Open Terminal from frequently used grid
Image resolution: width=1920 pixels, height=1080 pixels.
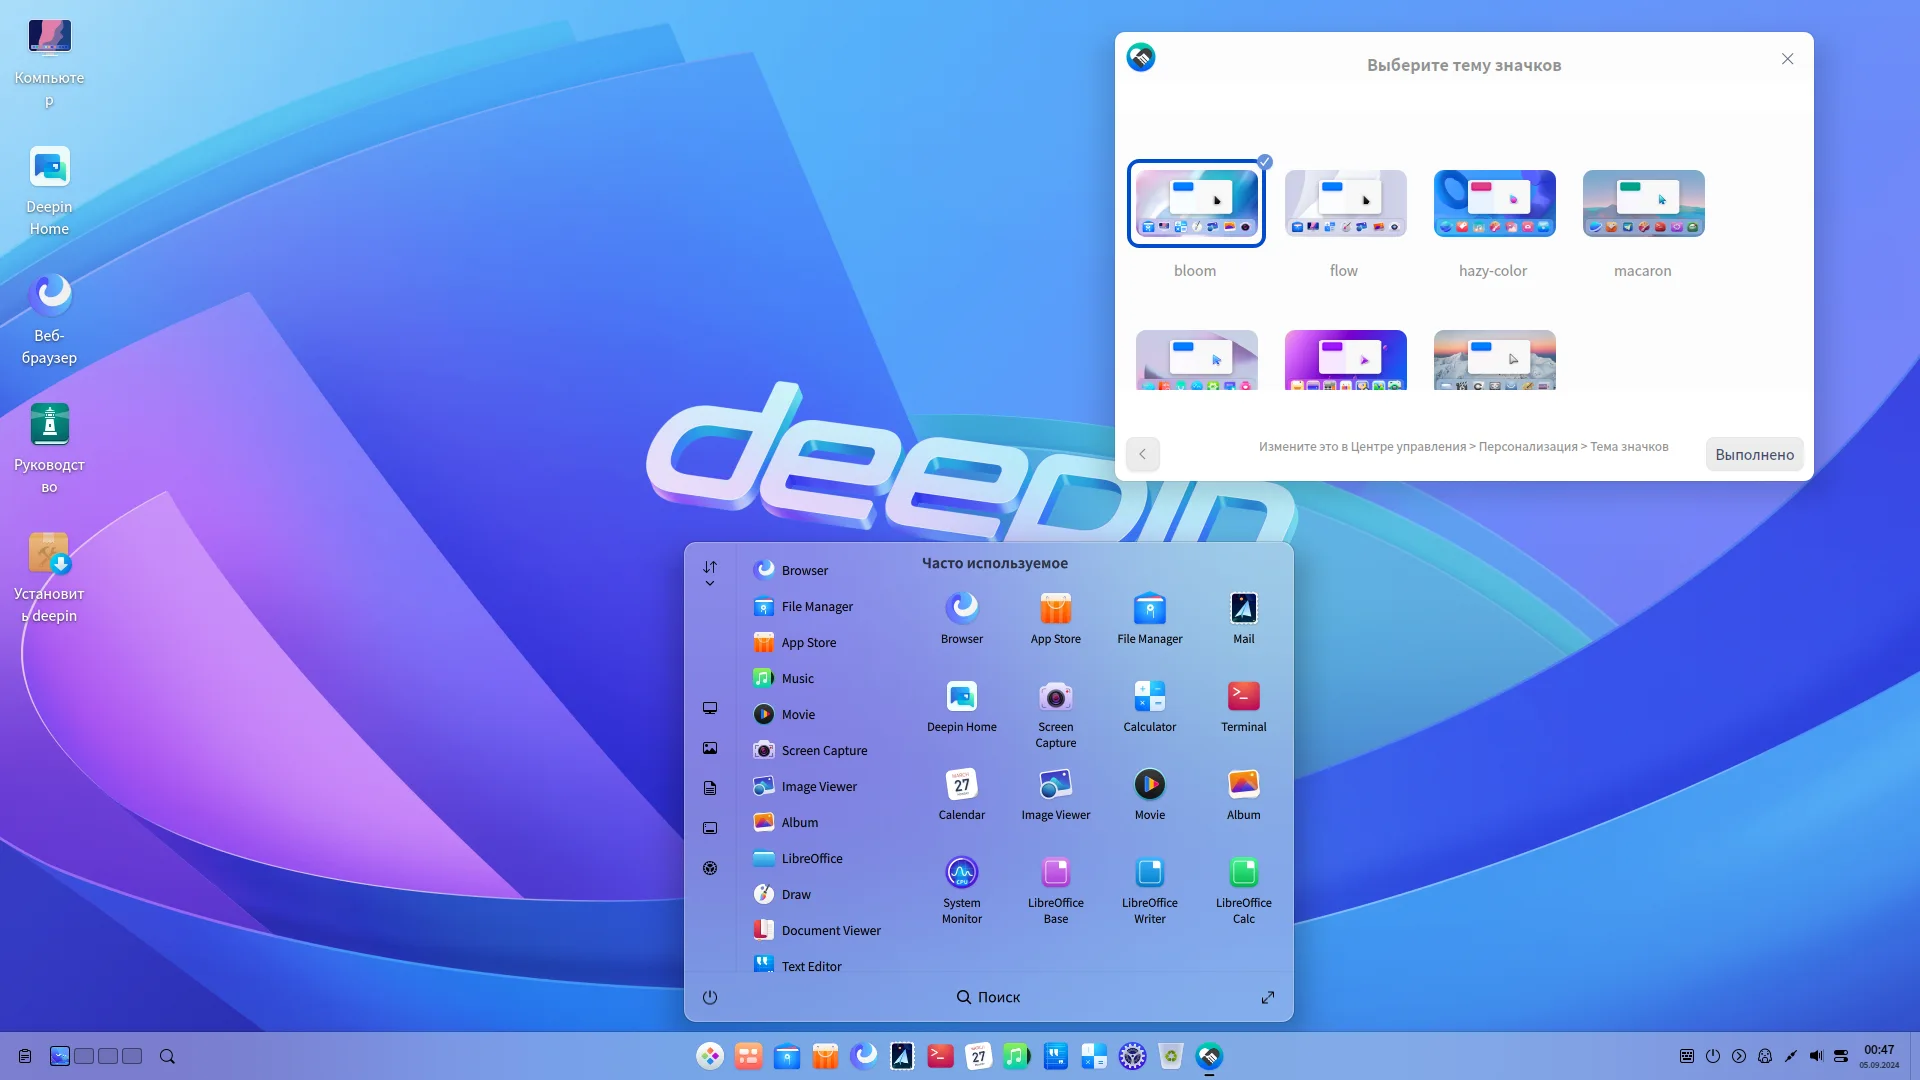pyautogui.click(x=1243, y=697)
